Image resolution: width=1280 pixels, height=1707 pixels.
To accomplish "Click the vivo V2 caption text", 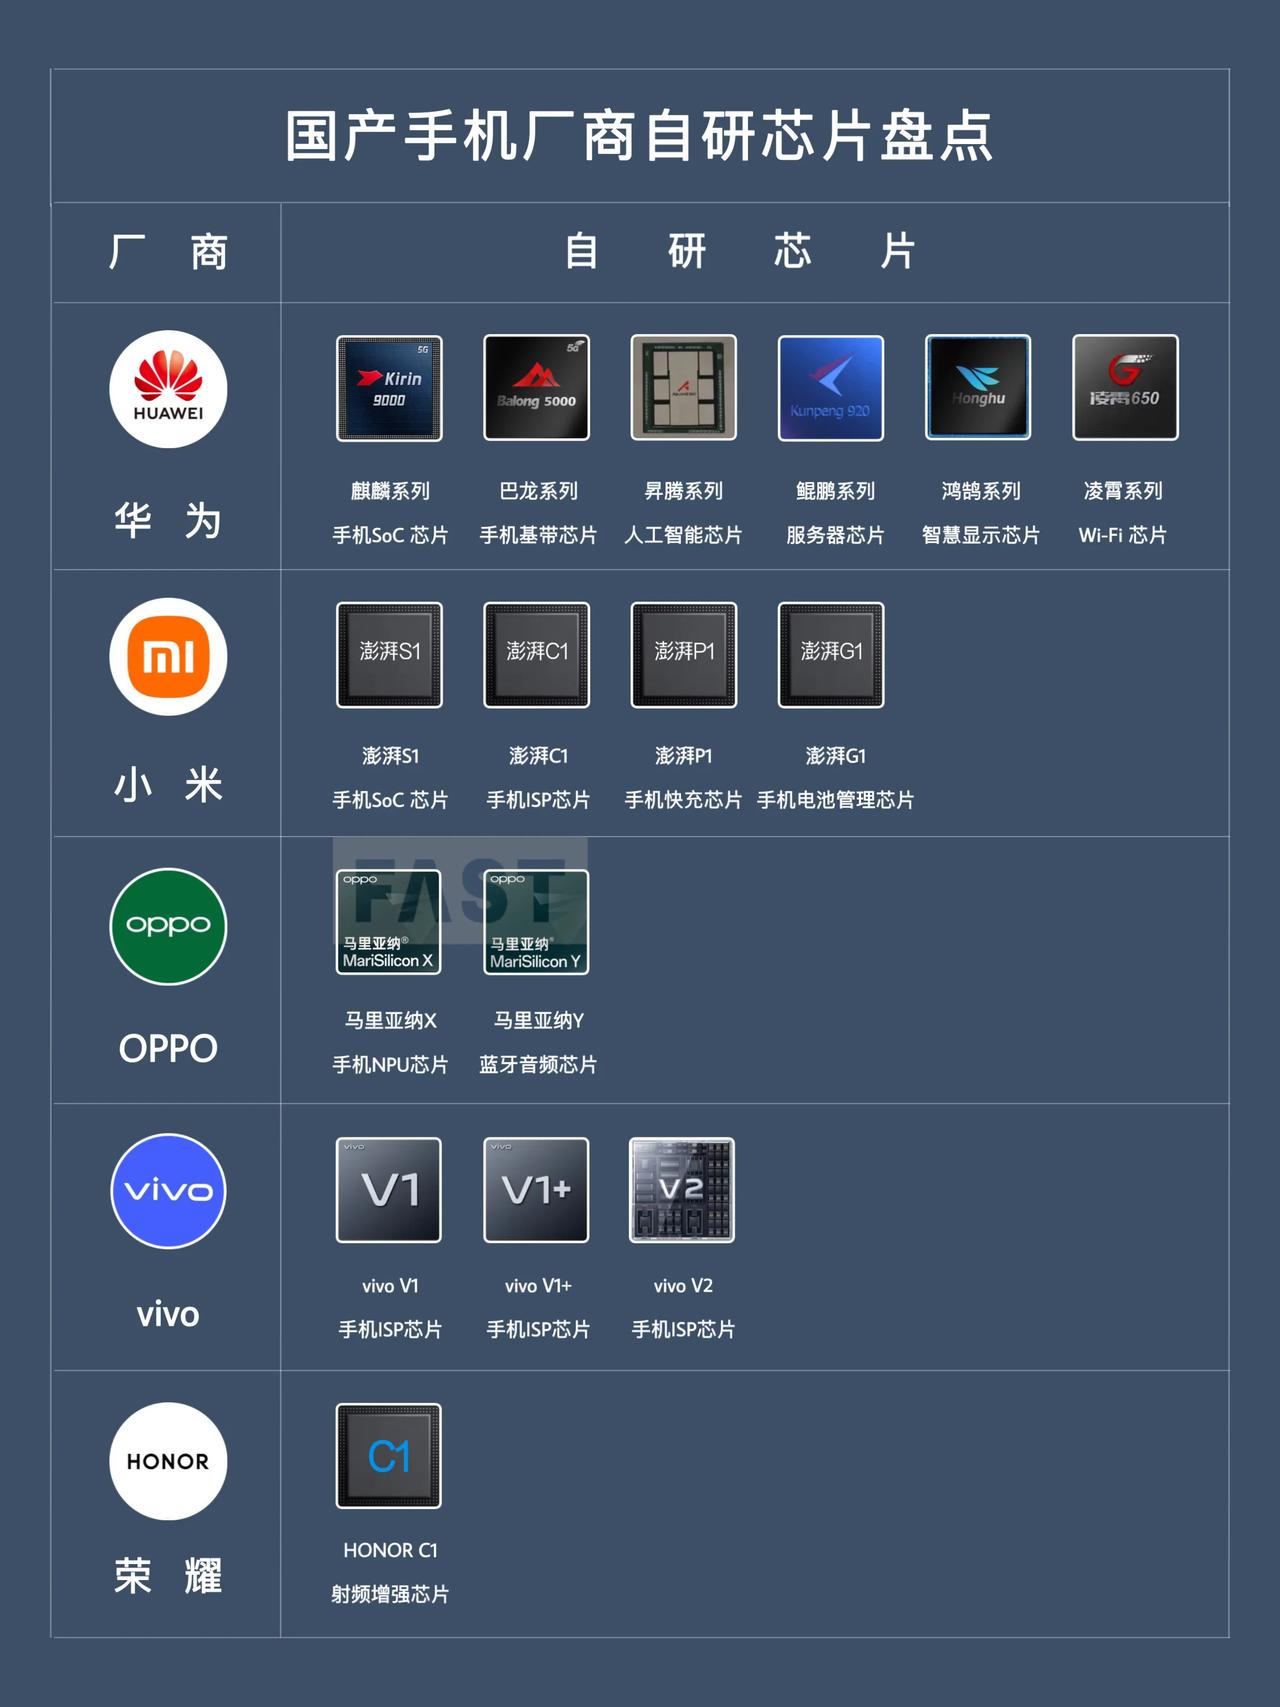I will point(684,1286).
